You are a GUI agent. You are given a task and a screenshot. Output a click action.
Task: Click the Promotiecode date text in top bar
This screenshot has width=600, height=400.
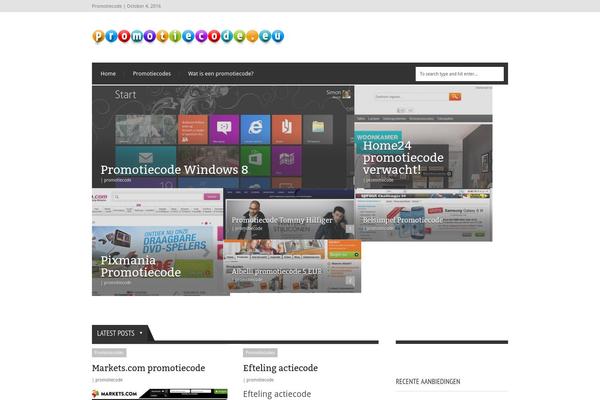[126, 6]
